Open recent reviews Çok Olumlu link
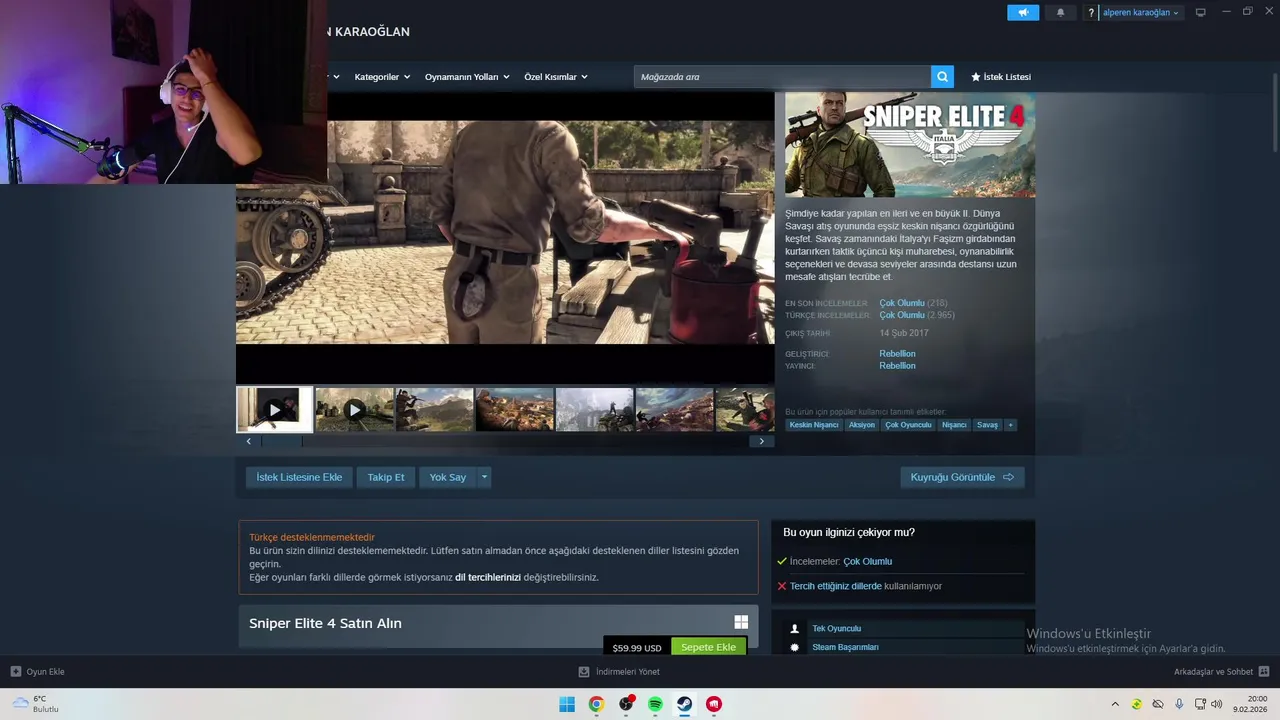 [x=902, y=303]
